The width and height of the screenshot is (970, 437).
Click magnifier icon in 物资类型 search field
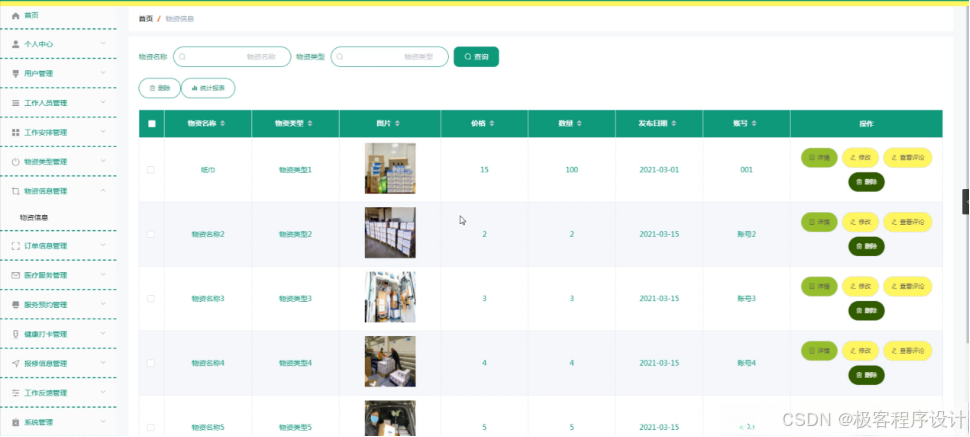click(340, 57)
